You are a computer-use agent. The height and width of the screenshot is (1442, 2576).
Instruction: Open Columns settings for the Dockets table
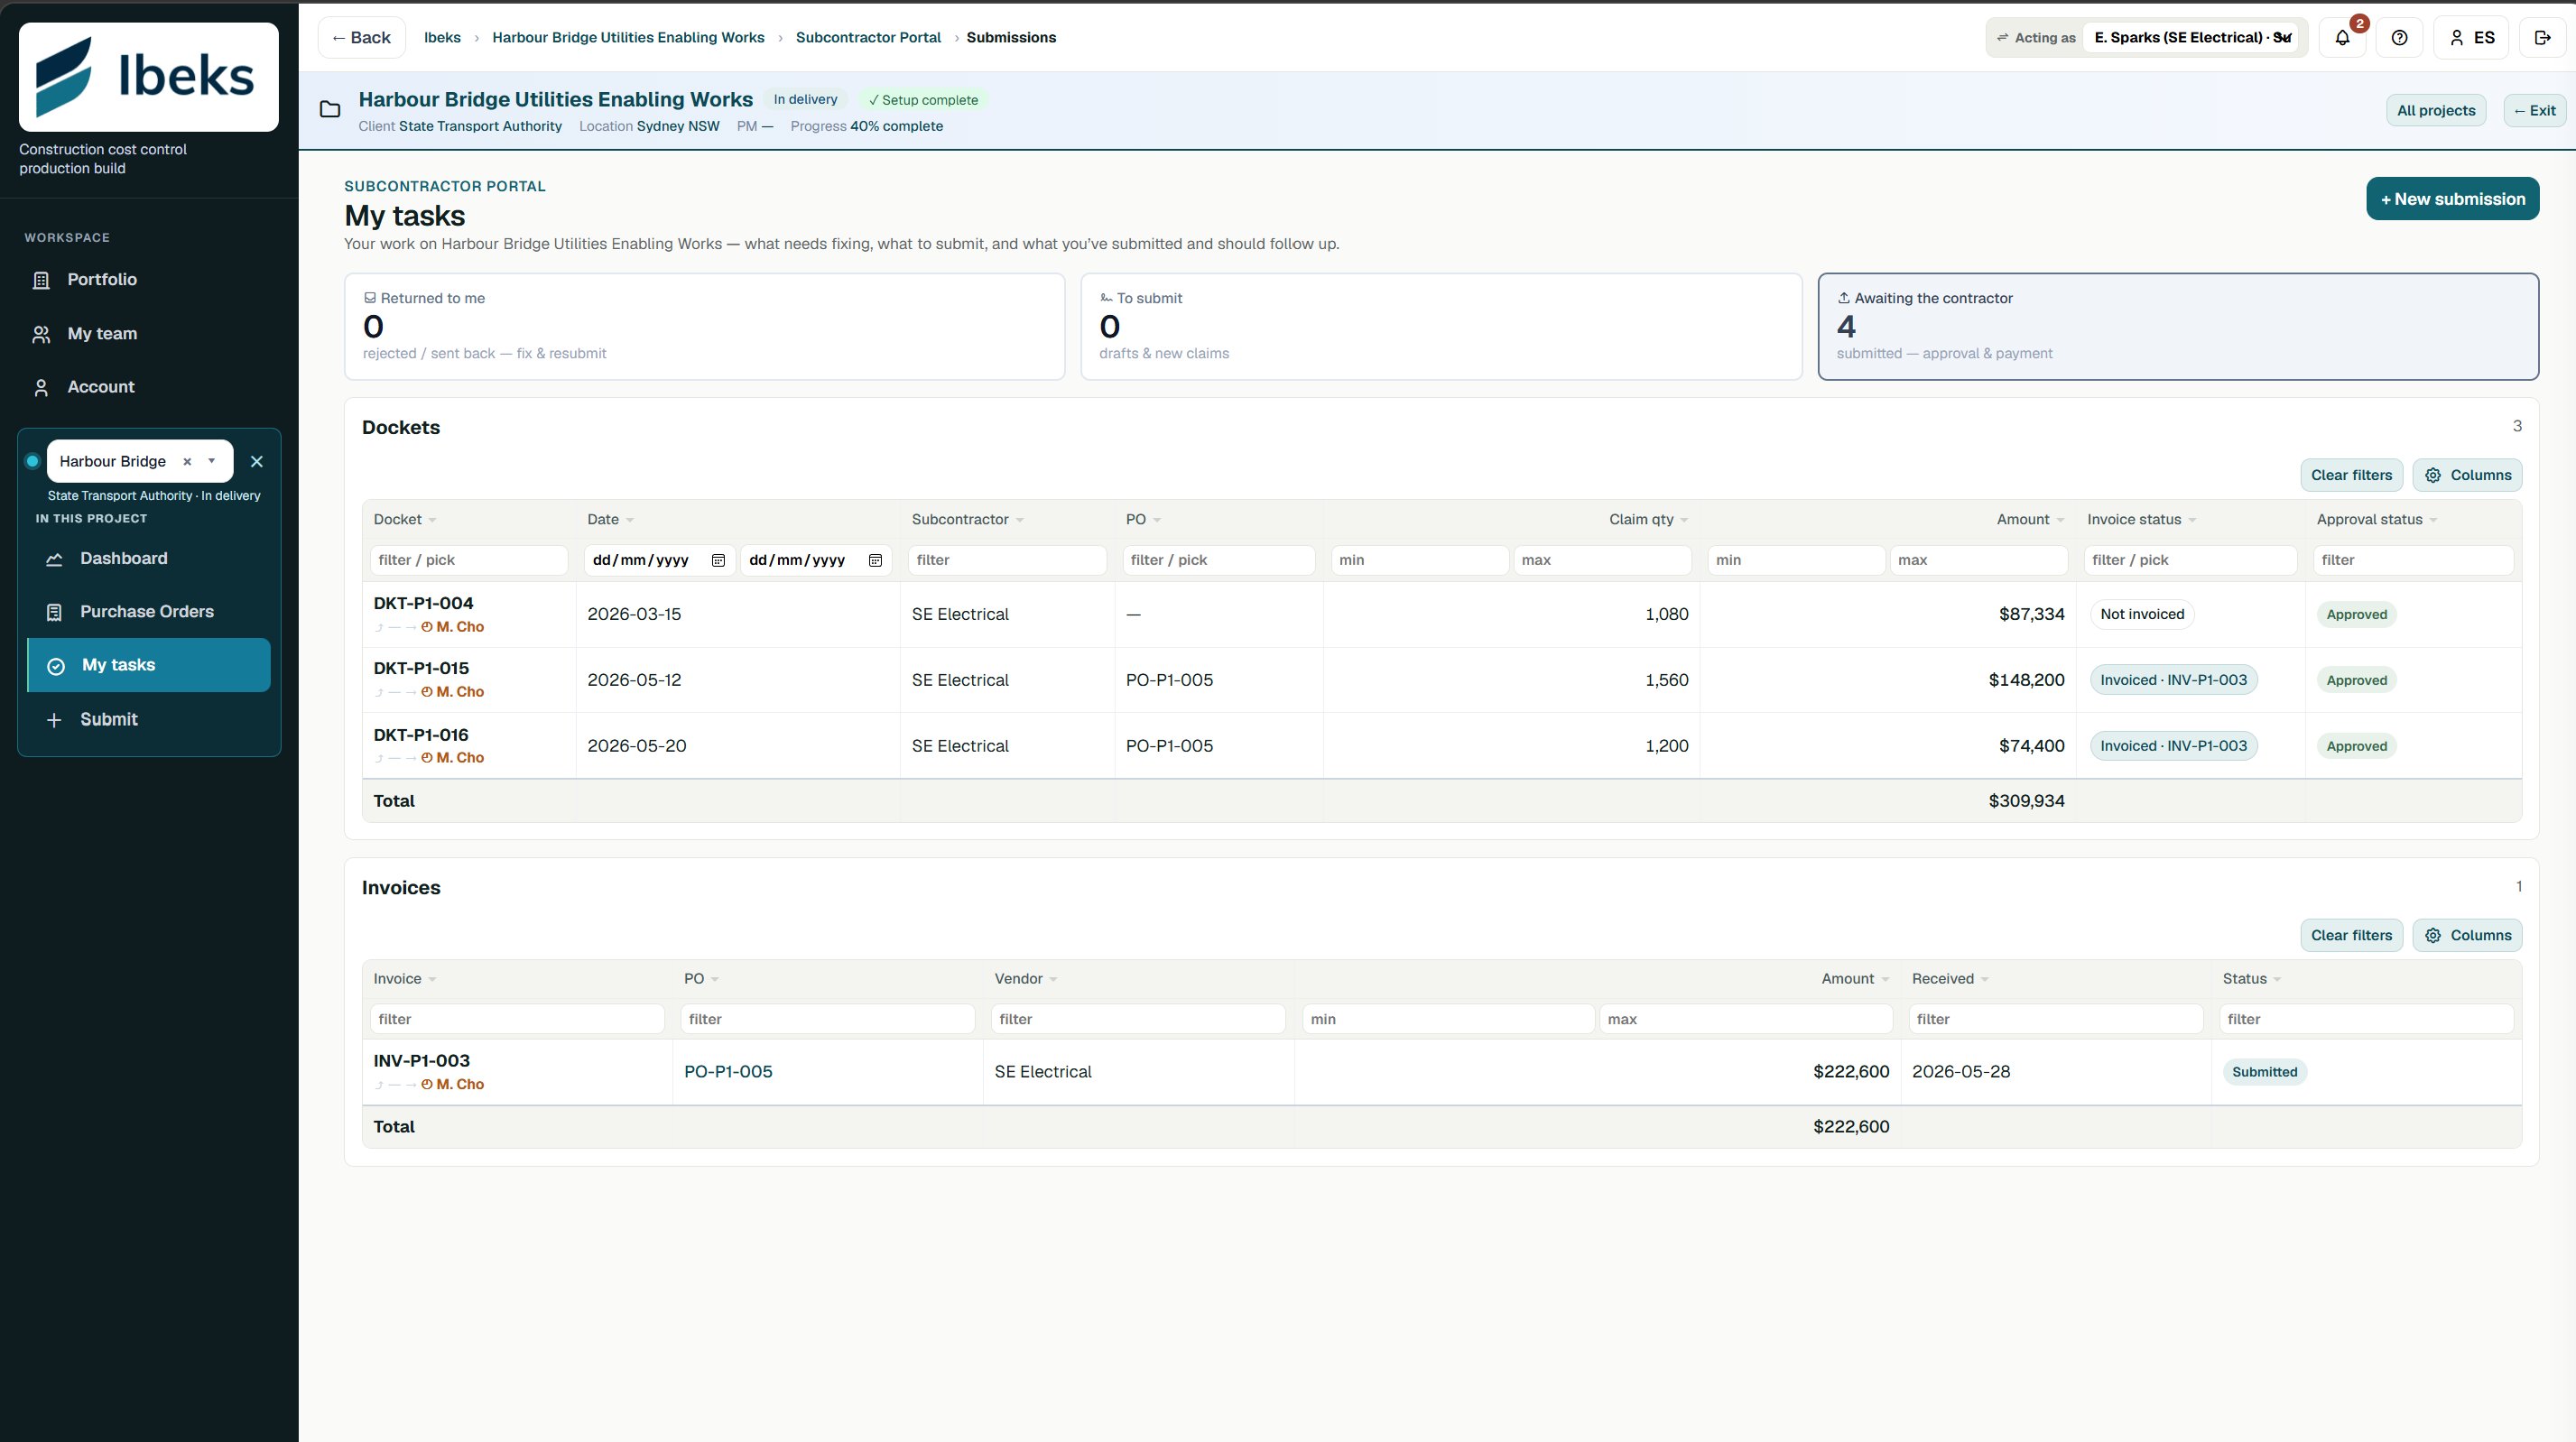point(2467,475)
